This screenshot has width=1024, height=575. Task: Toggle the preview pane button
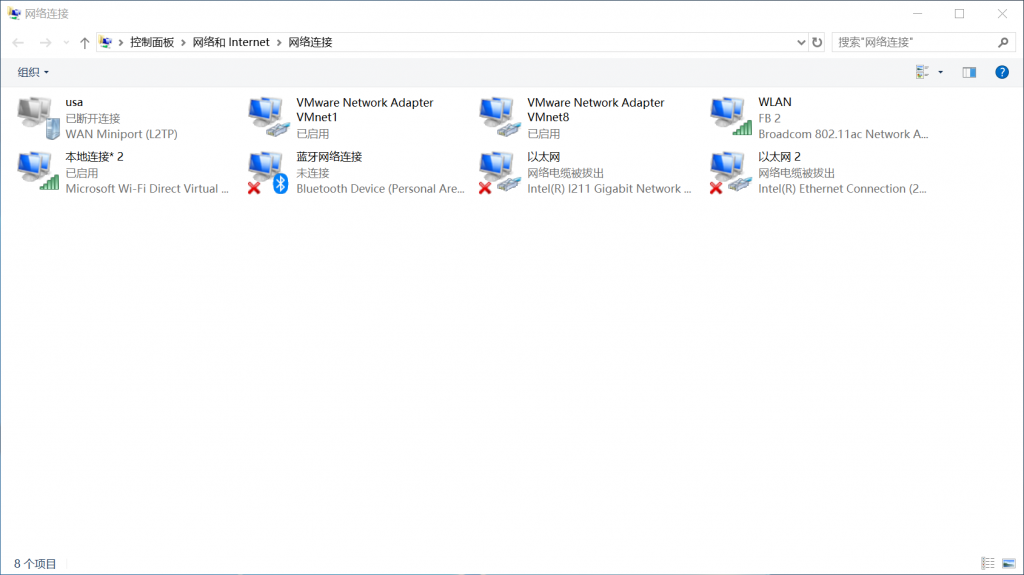point(968,72)
